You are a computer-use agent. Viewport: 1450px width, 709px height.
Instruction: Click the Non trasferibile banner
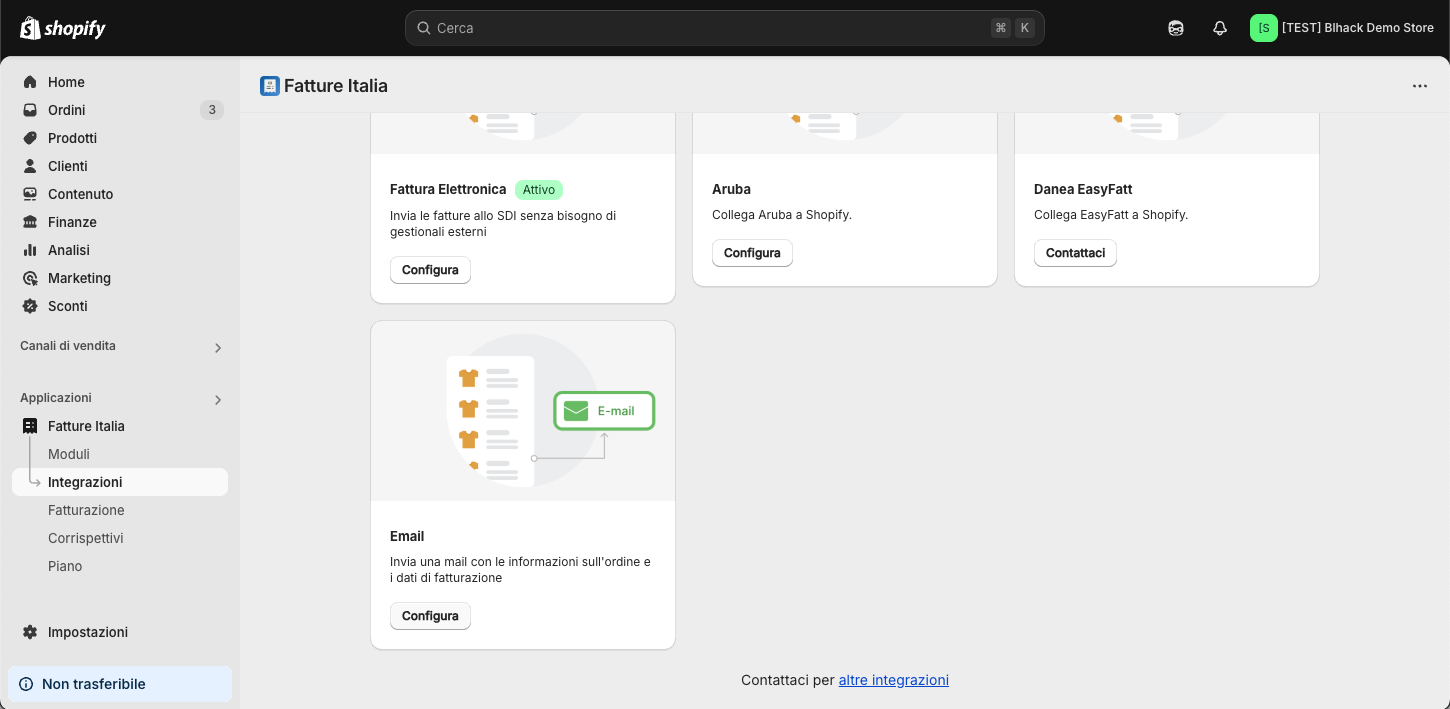click(120, 684)
